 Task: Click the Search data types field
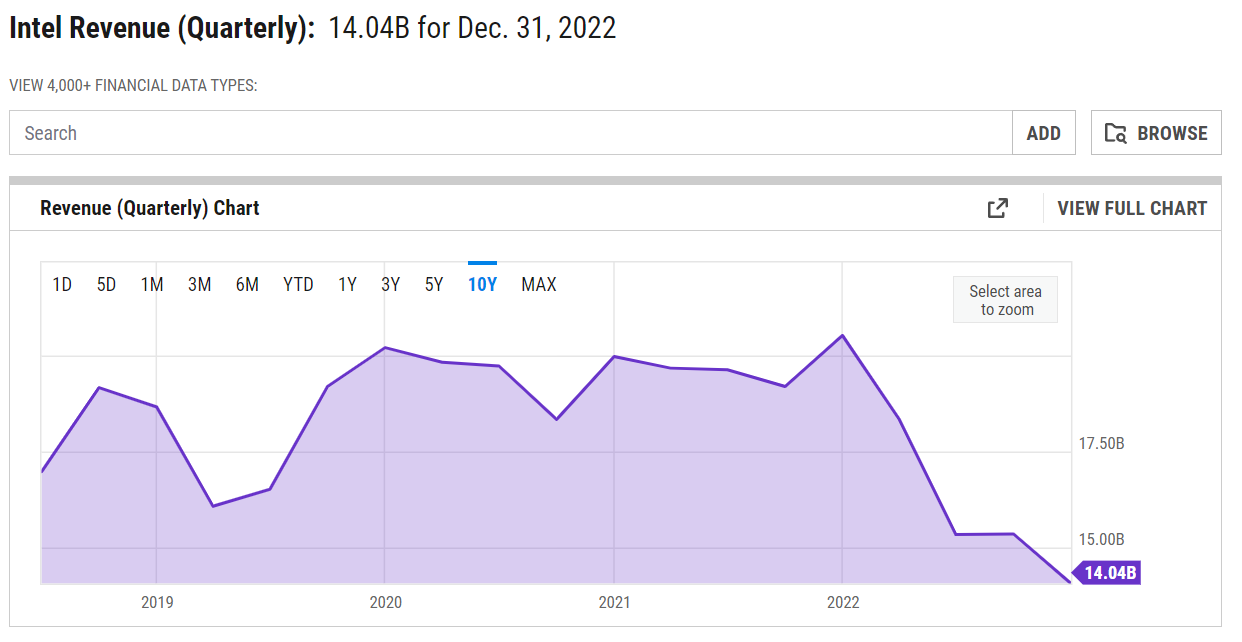510,133
